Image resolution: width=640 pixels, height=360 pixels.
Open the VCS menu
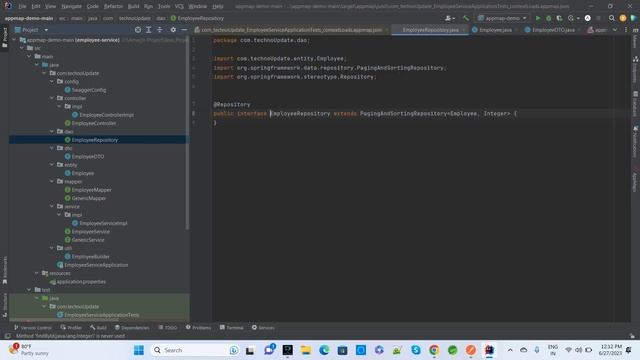pos(179,7)
